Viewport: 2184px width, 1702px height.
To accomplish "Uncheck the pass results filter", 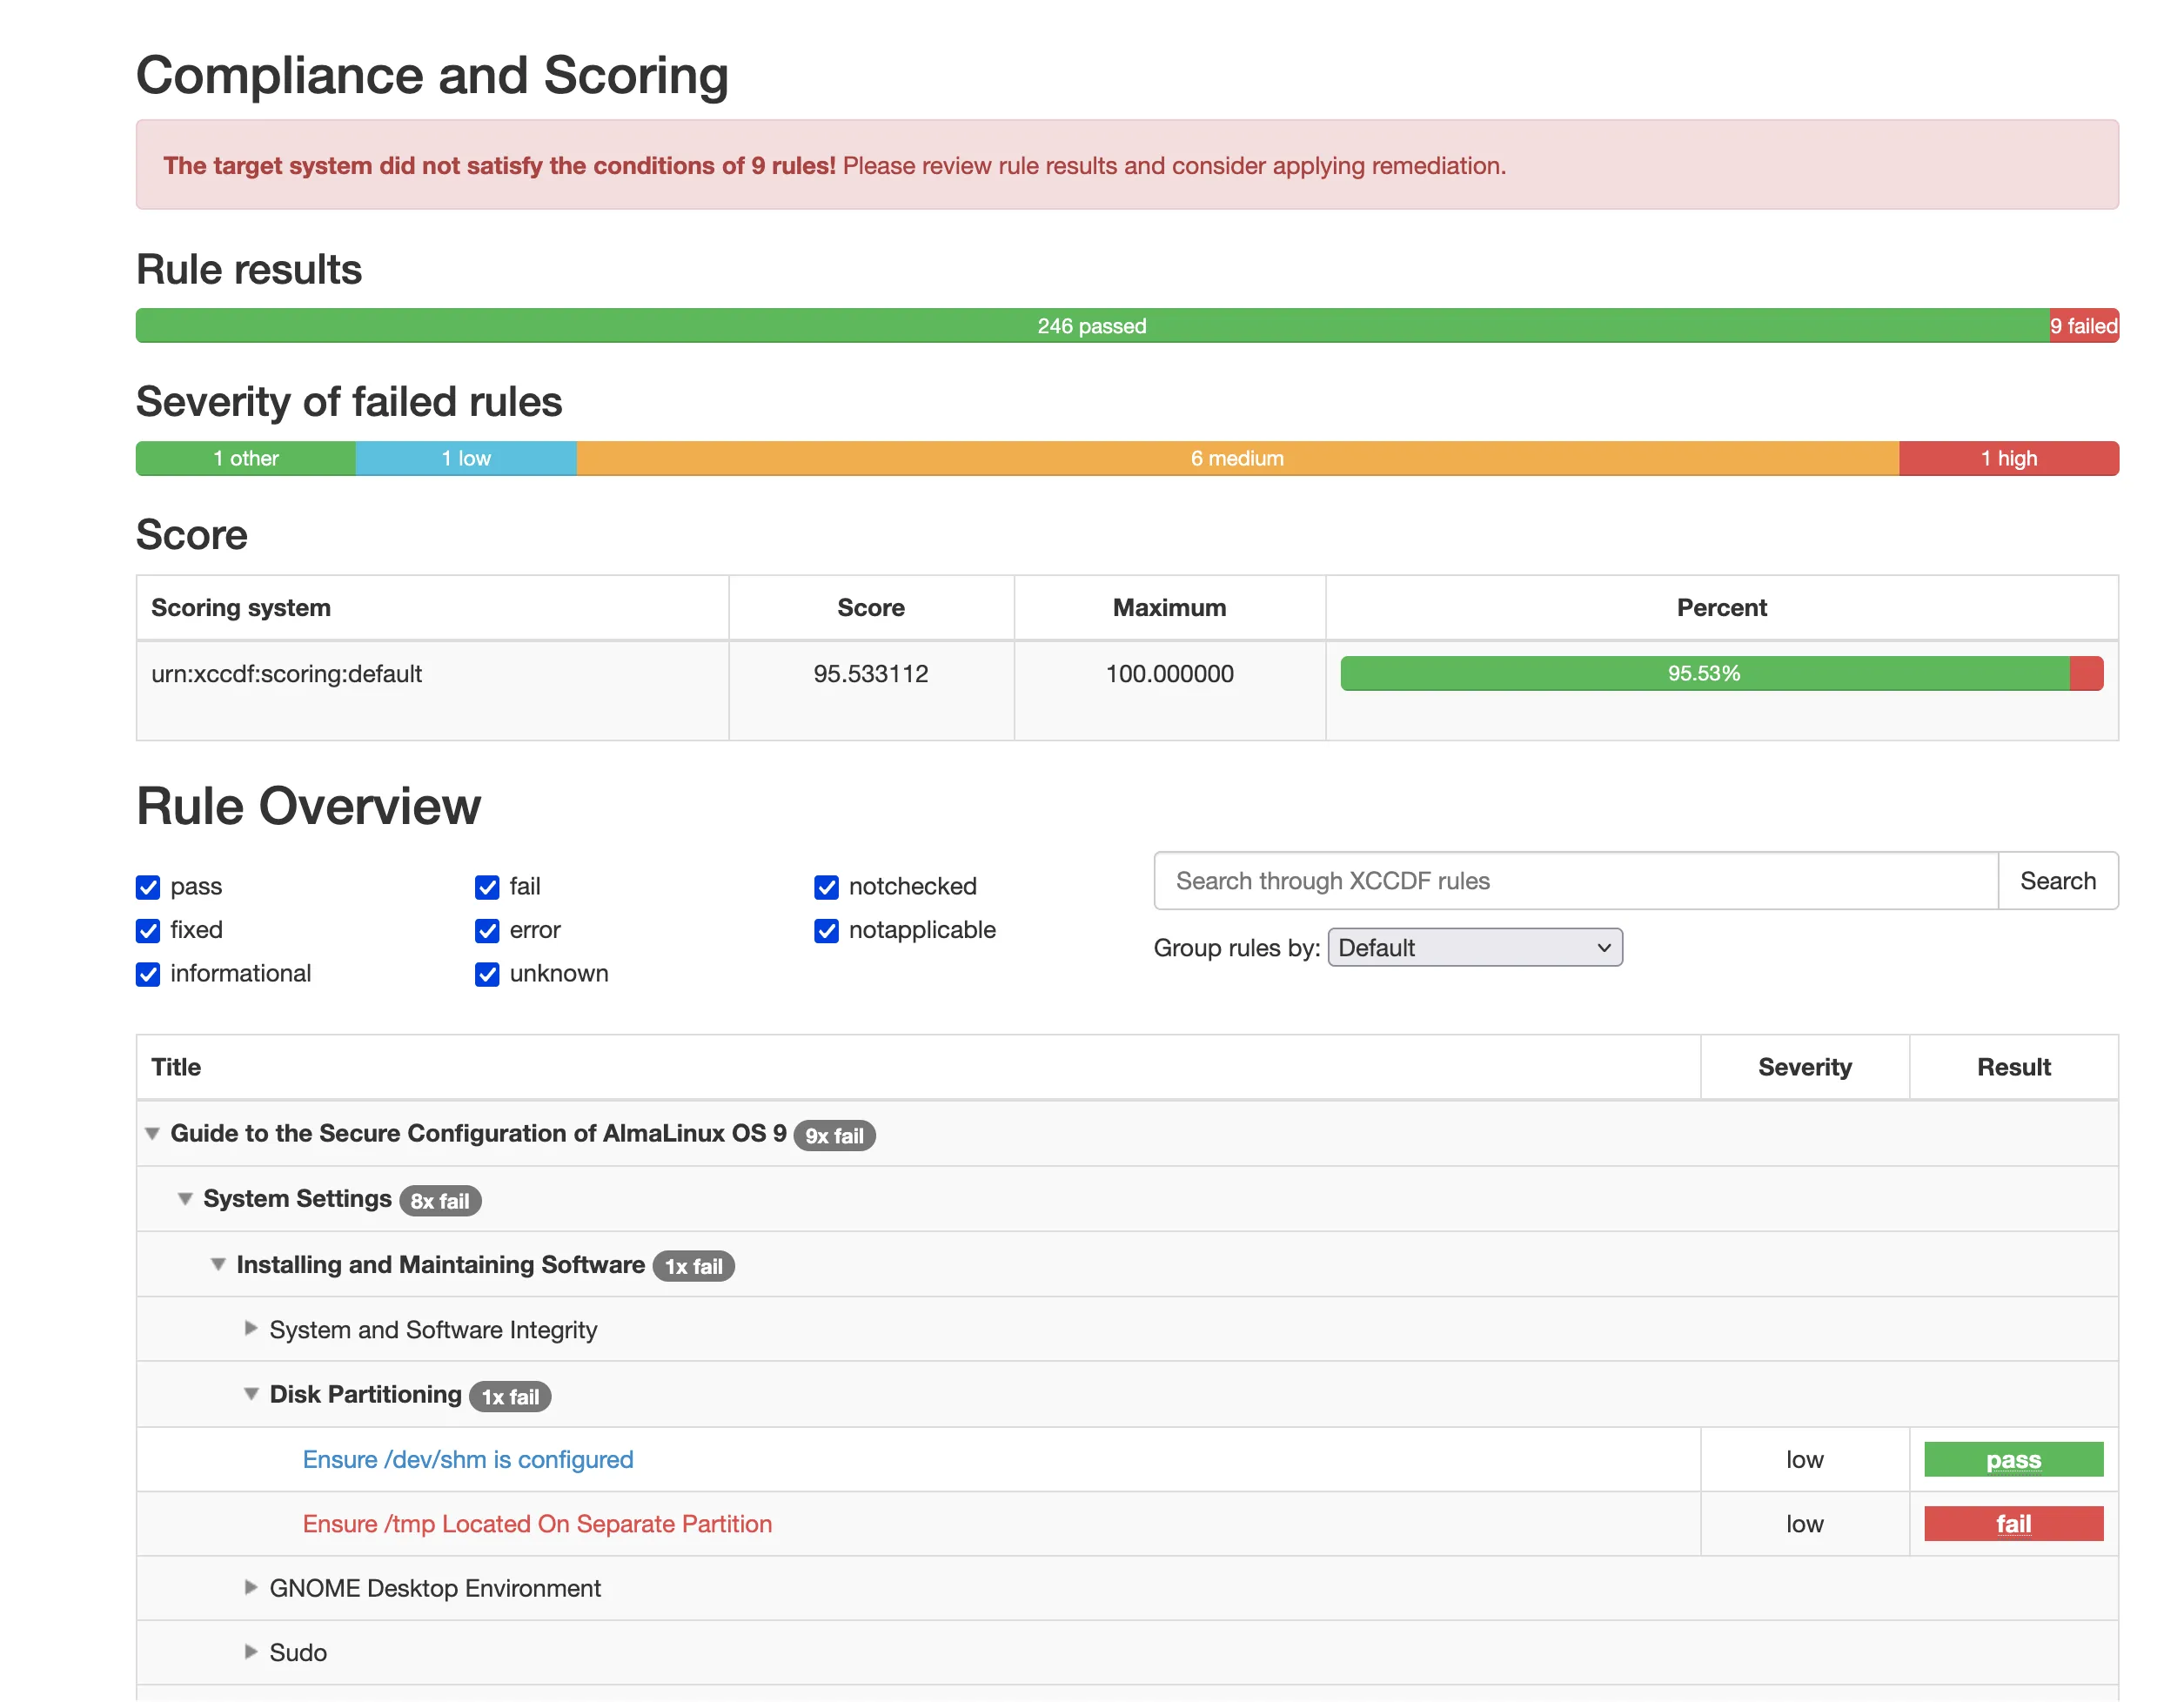I will coord(148,887).
